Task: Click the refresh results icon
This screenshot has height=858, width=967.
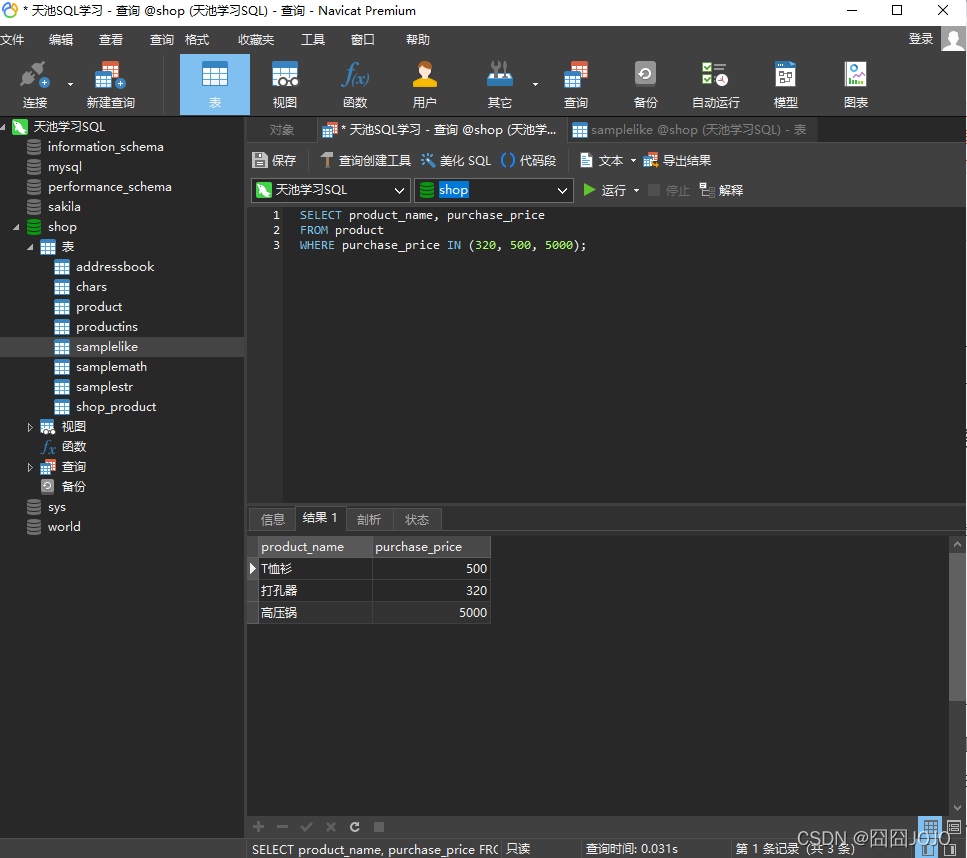Action: (355, 827)
